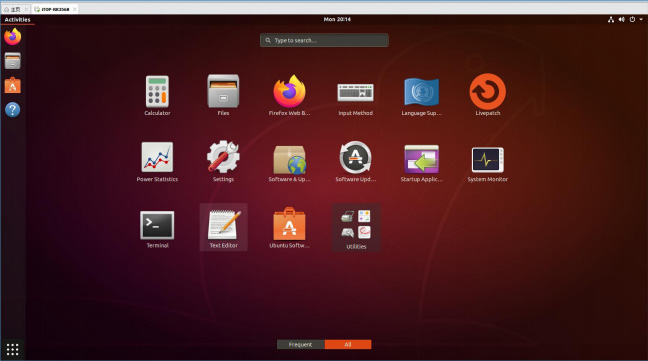Viewport: 648px width, 361px height.
Task: Select the home tab in VM window
Action: pos(16,9)
